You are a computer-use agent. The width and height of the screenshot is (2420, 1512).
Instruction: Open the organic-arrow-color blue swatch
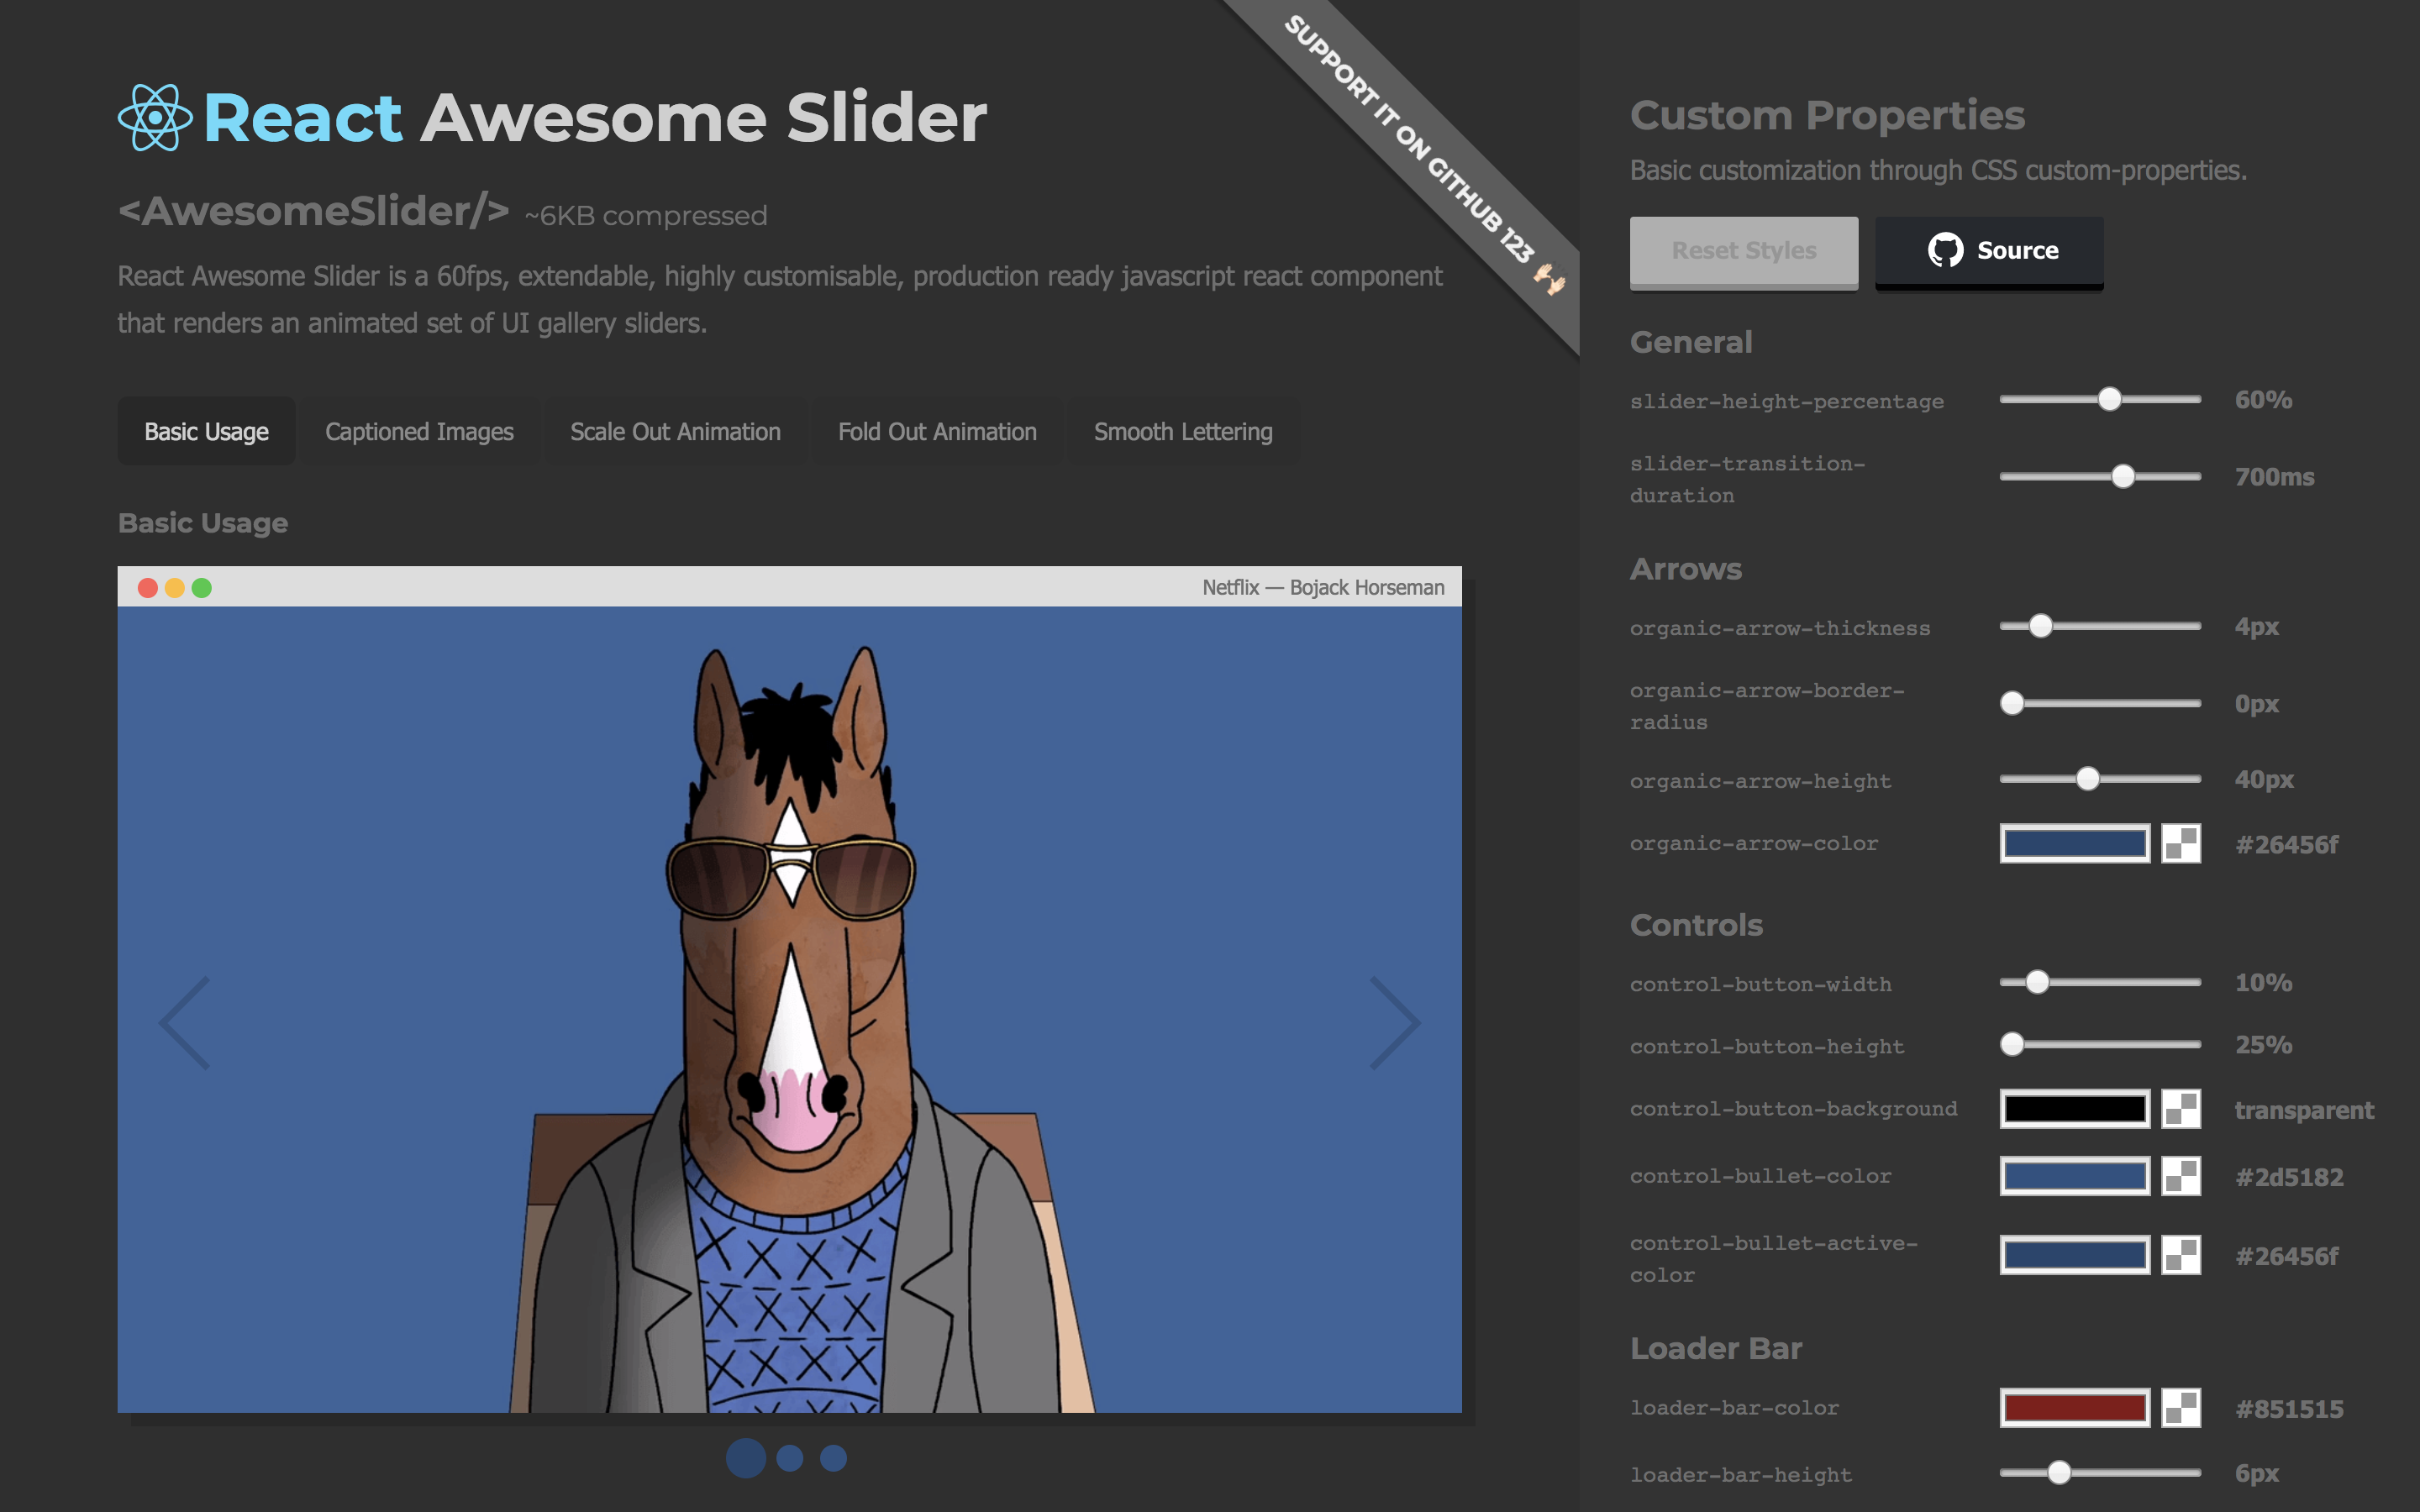coord(2075,844)
